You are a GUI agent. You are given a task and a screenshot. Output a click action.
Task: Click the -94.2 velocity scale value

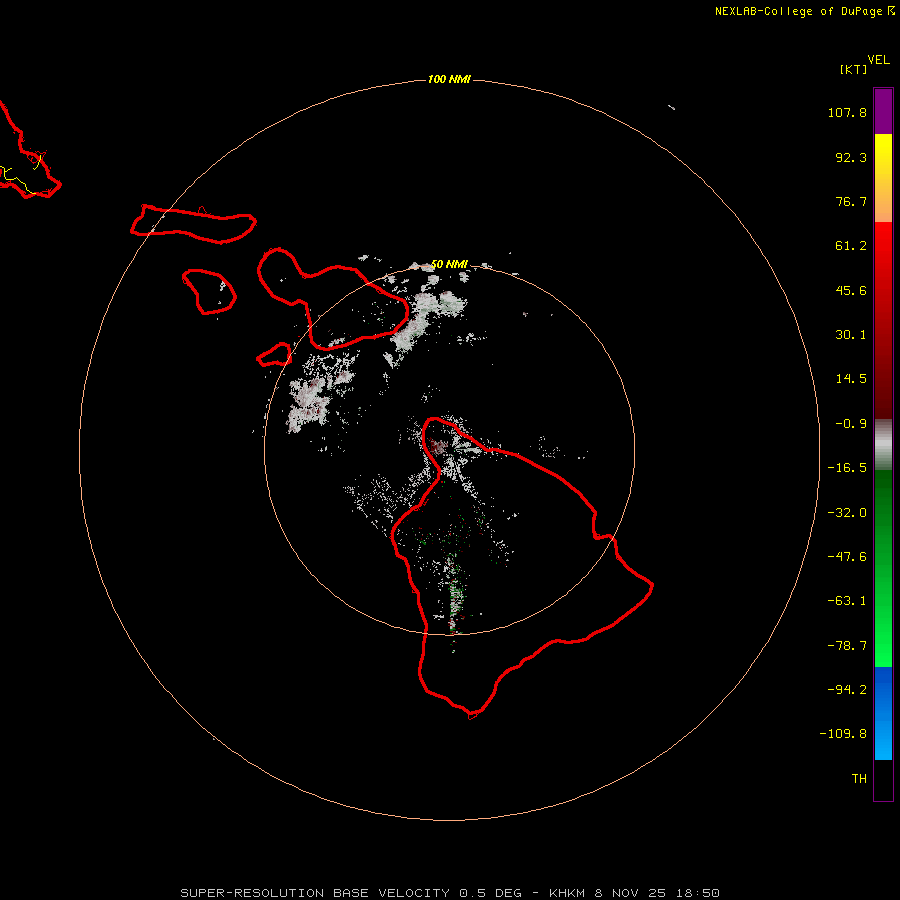click(847, 690)
